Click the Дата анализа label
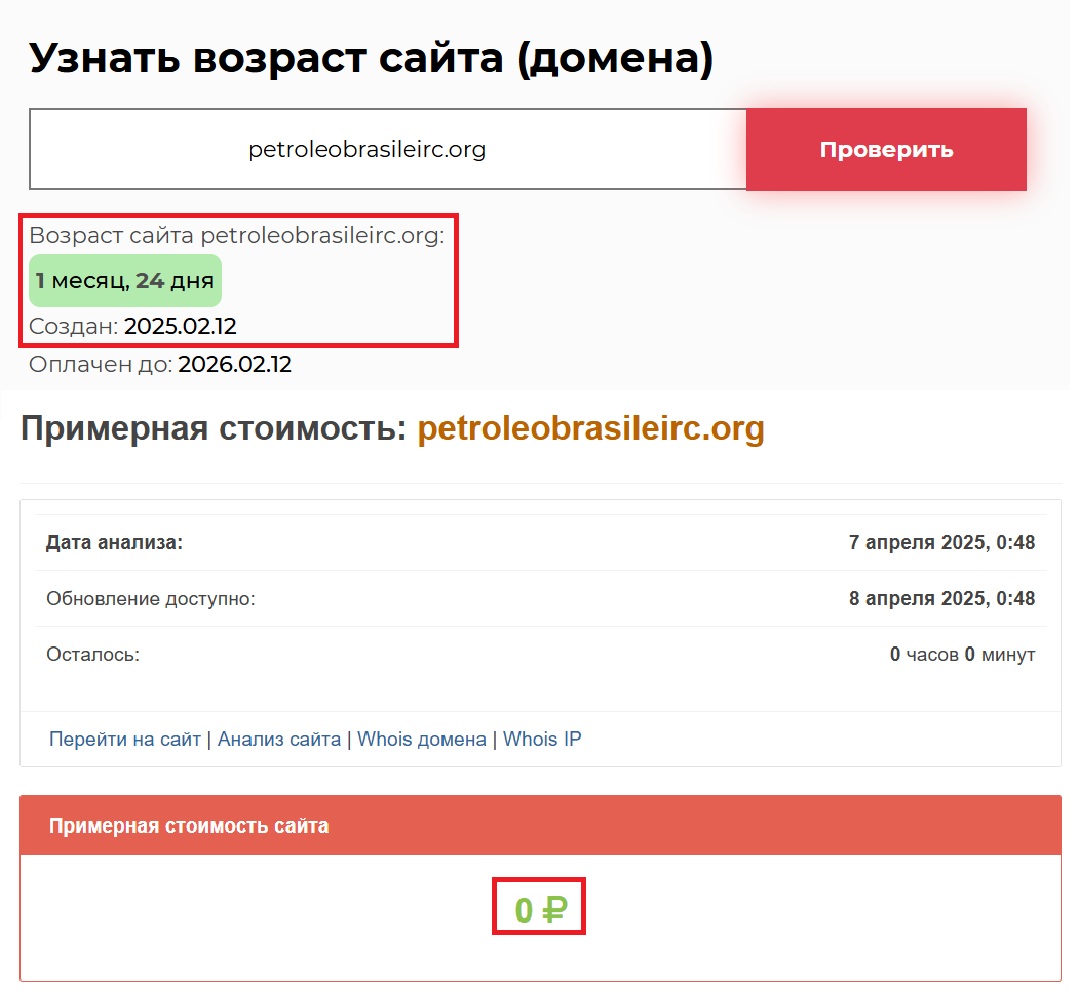Viewport: 1070px width, 995px height. tap(115, 543)
